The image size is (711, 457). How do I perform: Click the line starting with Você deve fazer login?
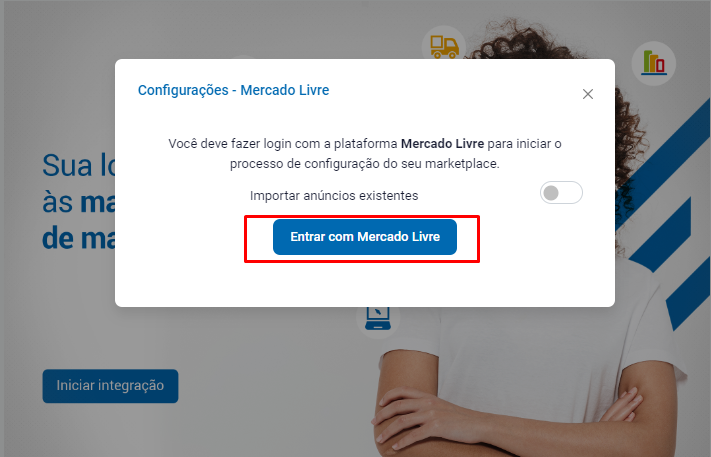coord(365,144)
